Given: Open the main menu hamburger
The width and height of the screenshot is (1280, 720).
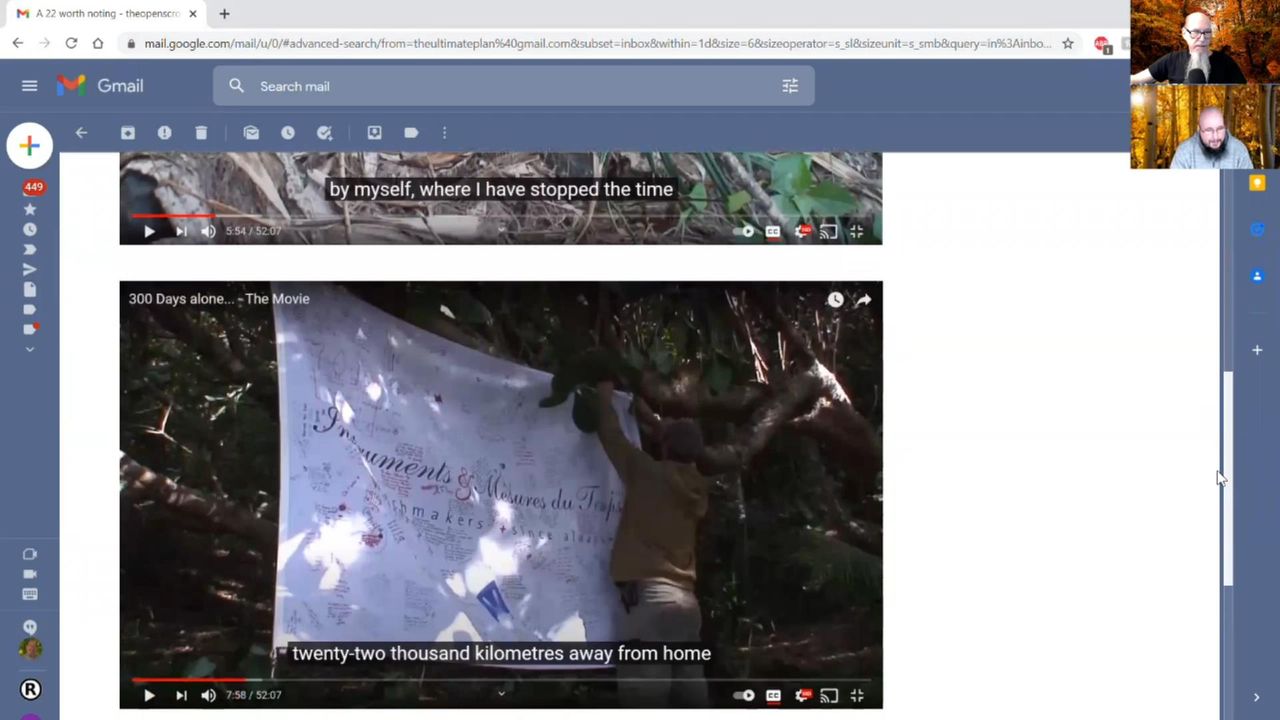Looking at the screenshot, I should [29, 86].
